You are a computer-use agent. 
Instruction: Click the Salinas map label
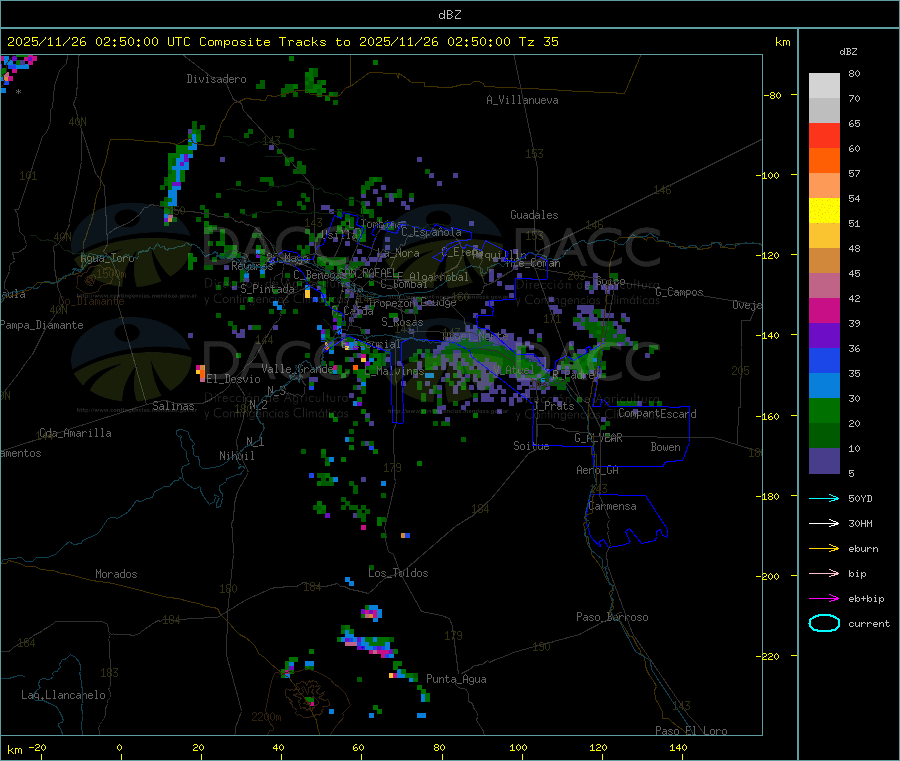(173, 406)
